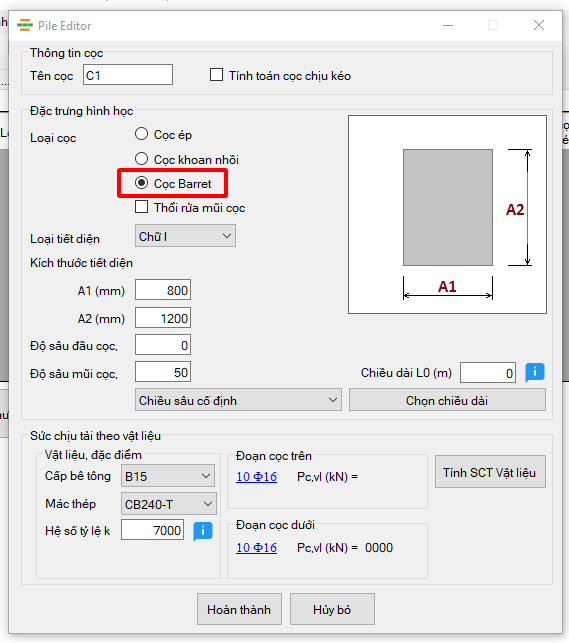Choose the Cọc khoan nhồi pile type
Viewport: 569px width, 643px height.
(141, 159)
